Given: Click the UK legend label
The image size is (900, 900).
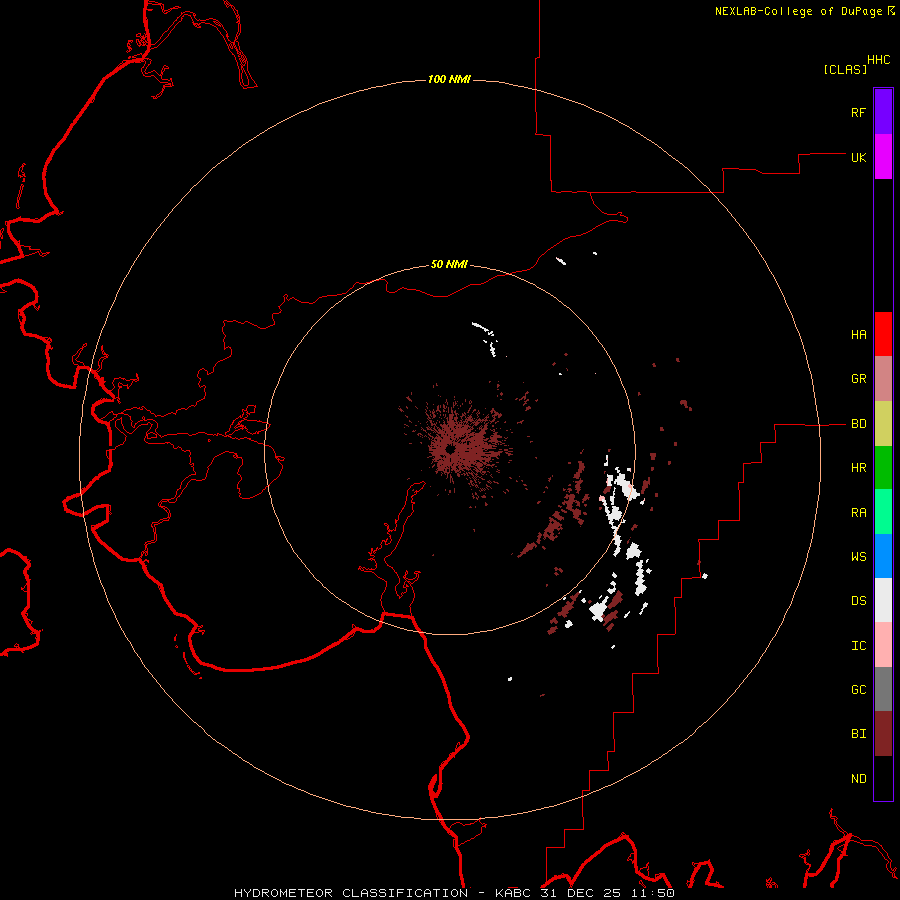Looking at the screenshot, I should point(858,157).
